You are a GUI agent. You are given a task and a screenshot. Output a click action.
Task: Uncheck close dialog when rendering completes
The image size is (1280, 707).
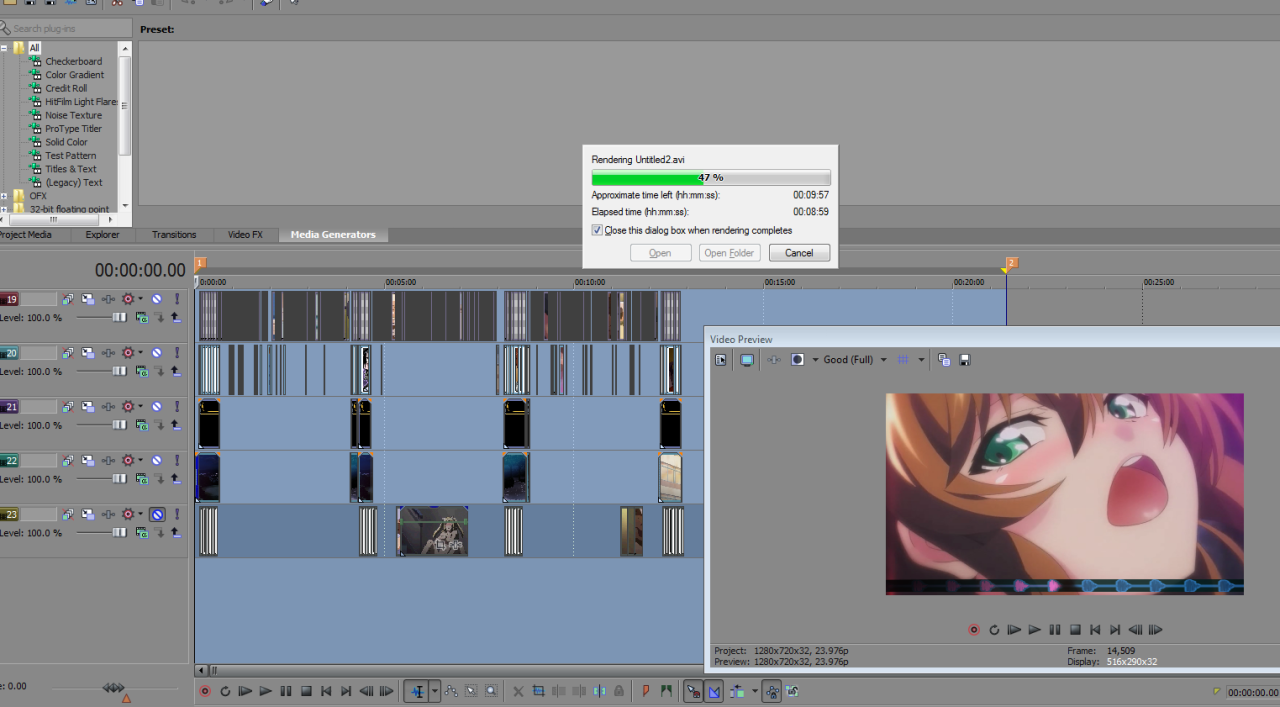(597, 230)
